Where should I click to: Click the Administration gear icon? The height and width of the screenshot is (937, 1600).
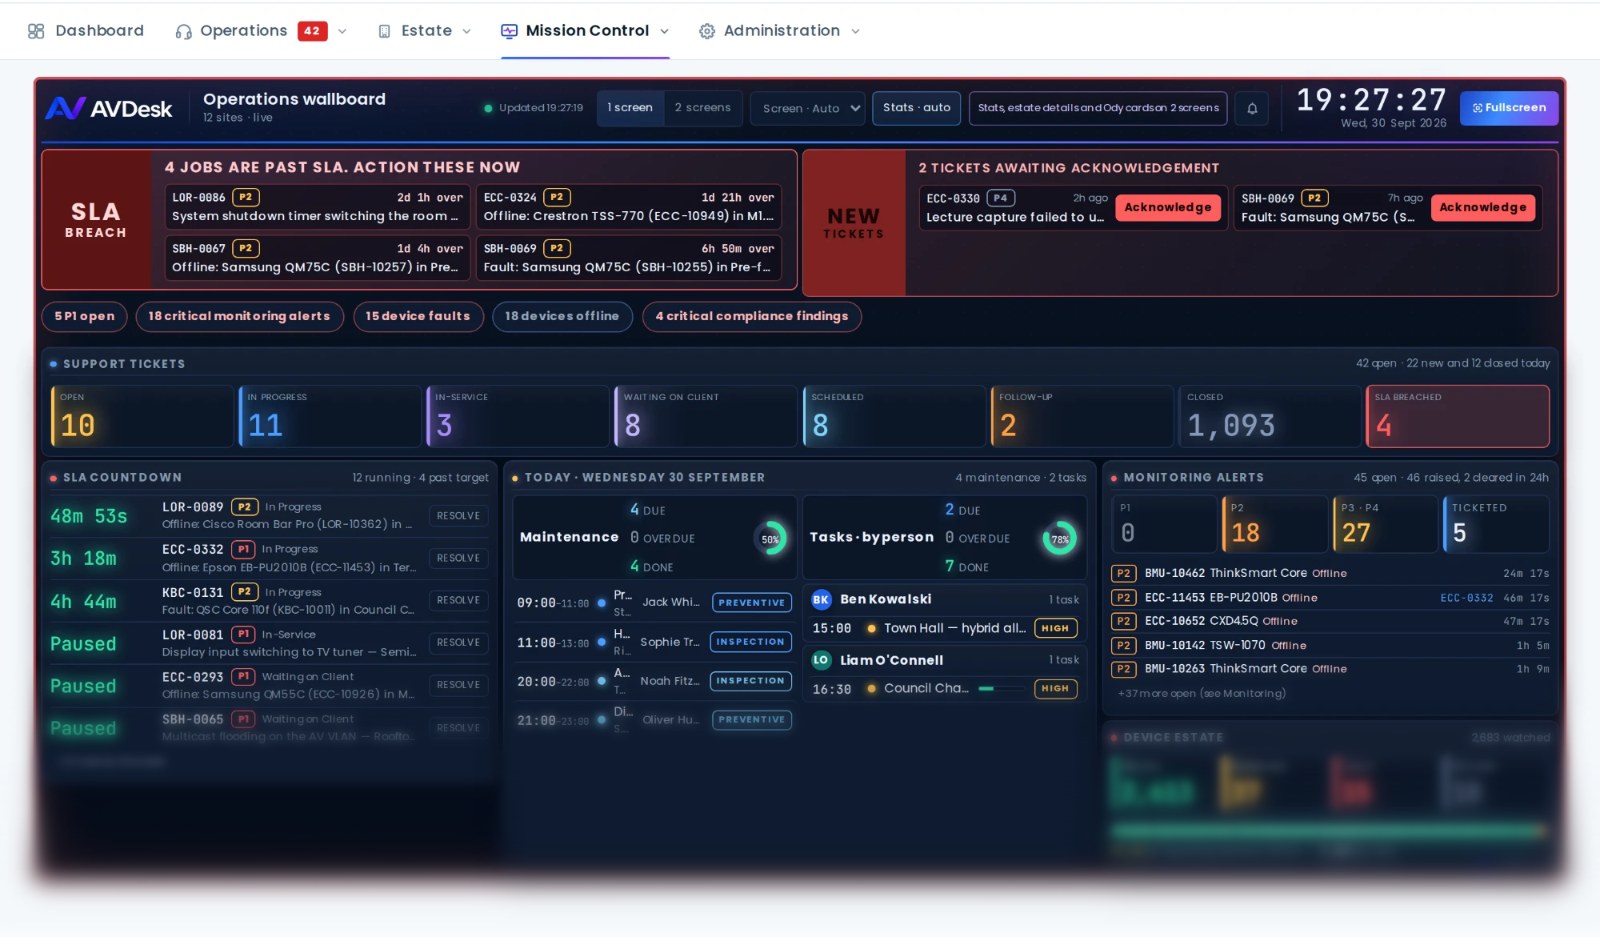tap(707, 31)
